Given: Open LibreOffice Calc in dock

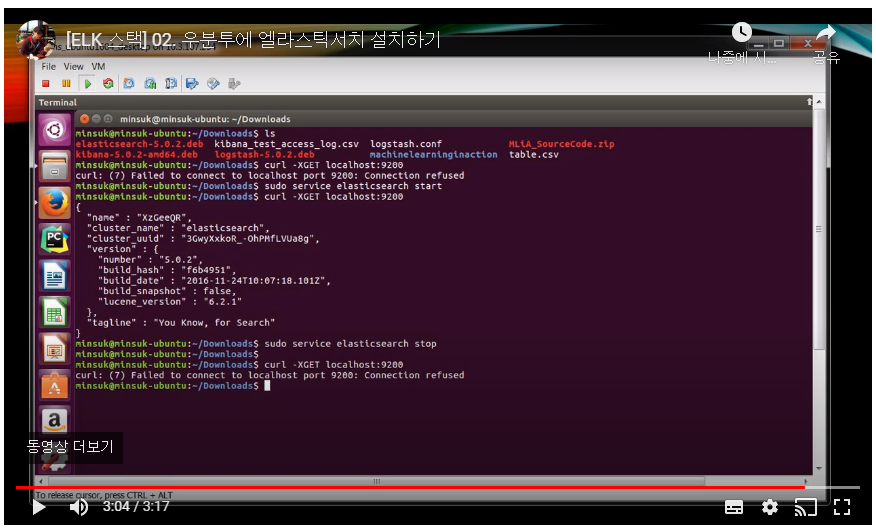Looking at the screenshot, I should click(x=54, y=312).
